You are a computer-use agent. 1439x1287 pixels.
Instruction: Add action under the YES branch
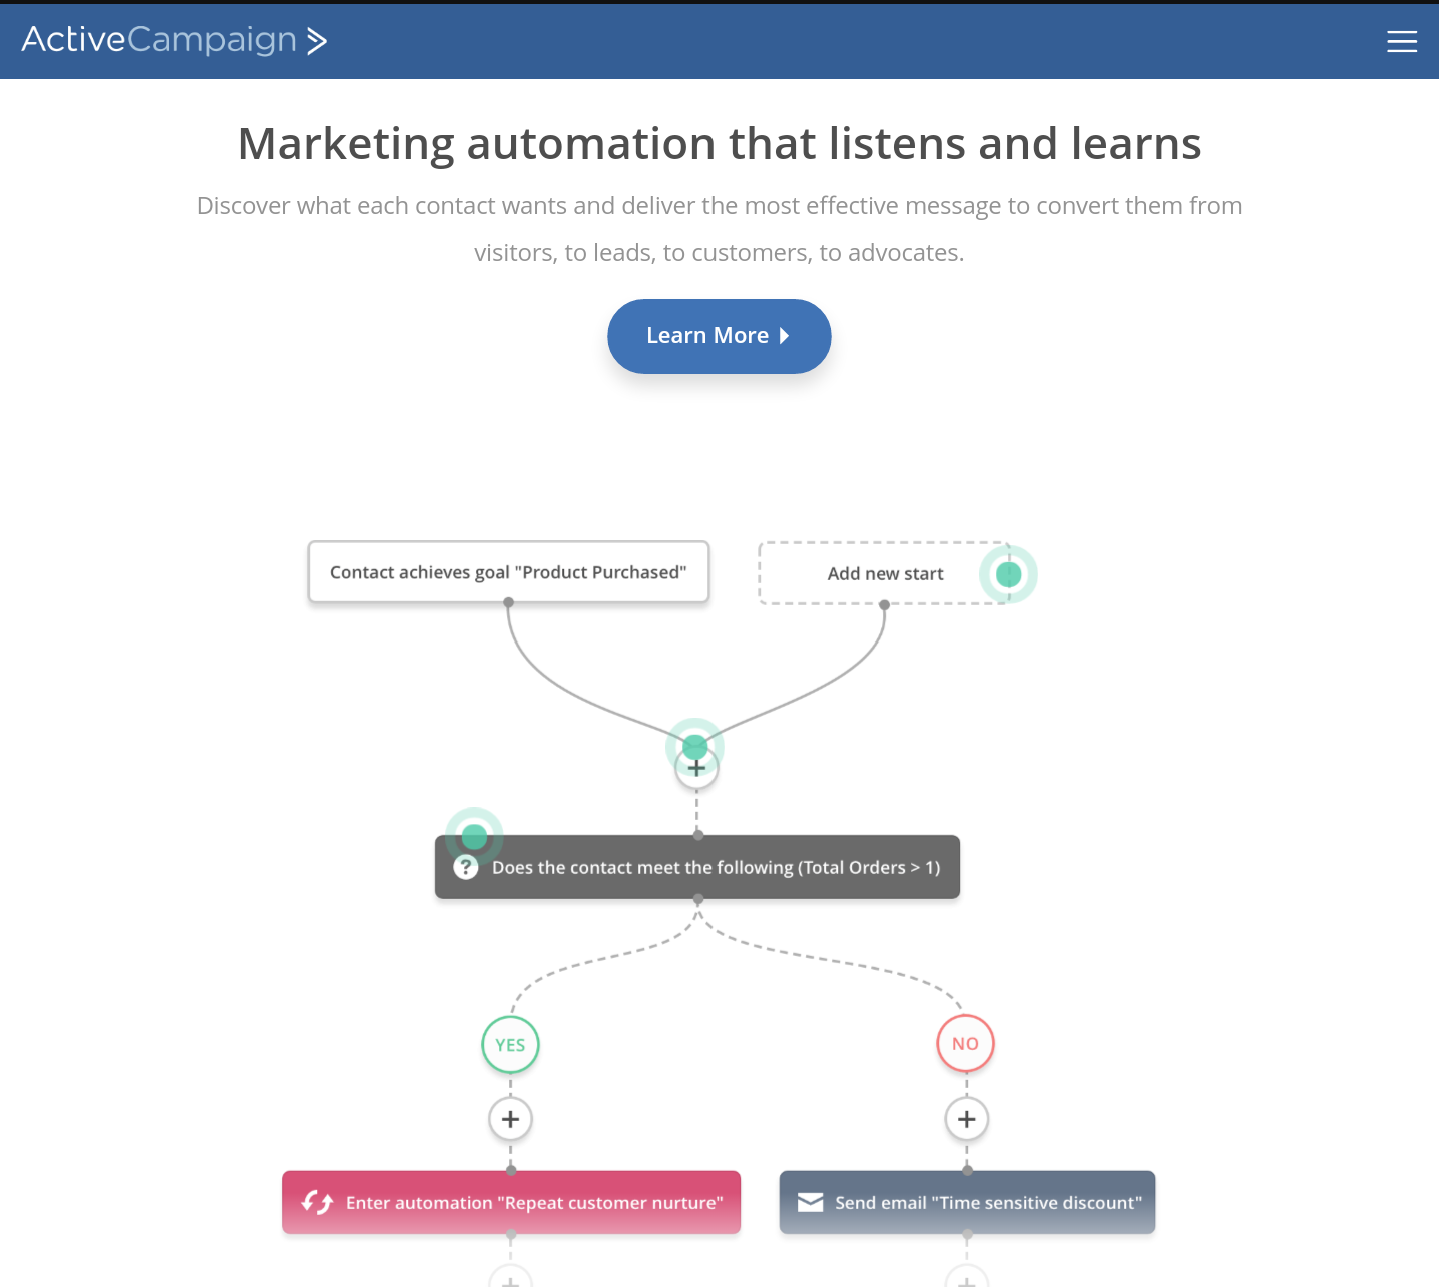click(510, 1119)
